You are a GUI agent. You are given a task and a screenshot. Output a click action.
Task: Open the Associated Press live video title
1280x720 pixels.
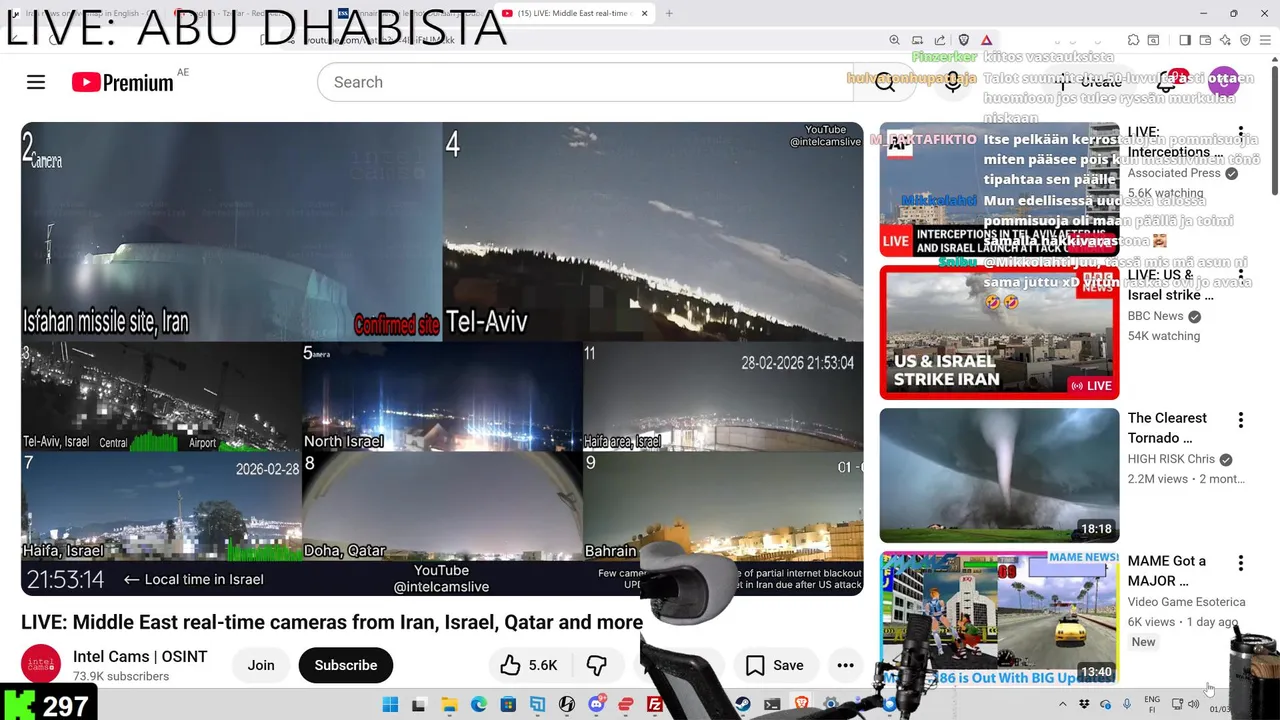coord(1175,142)
